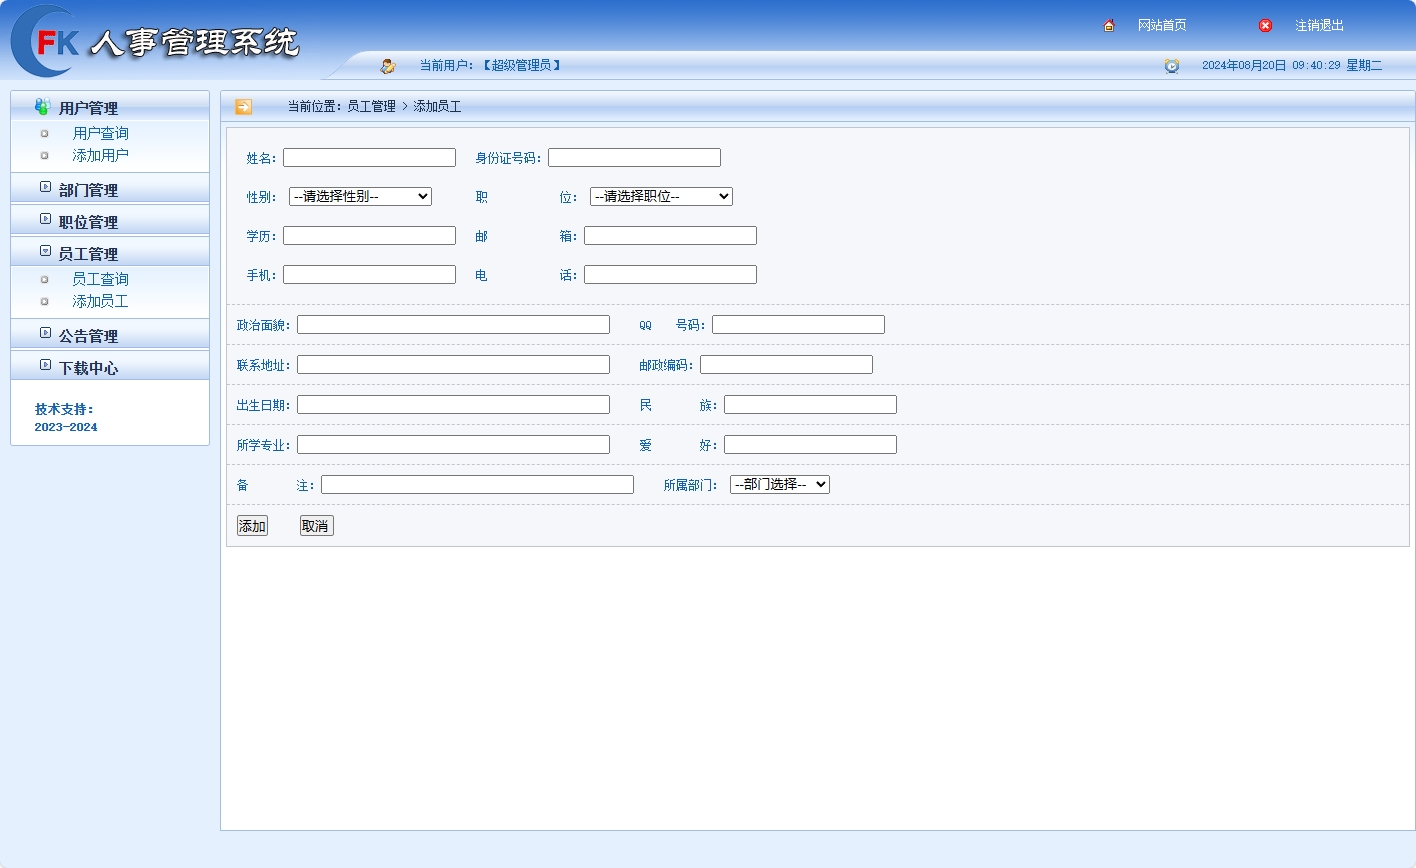The width and height of the screenshot is (1416, 868).
Task: Click the home icon beside 网站首页
Action: pos(1109,26)
